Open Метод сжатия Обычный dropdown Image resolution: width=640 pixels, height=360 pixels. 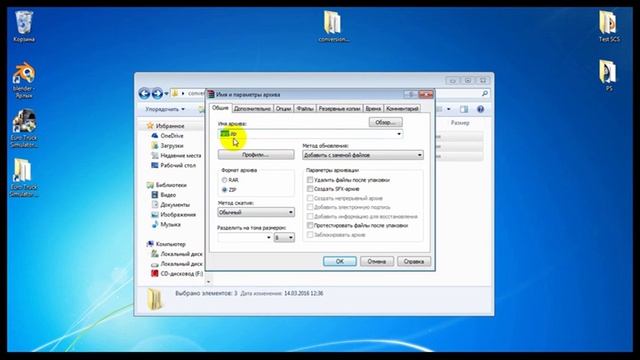(x=256, y=212)
